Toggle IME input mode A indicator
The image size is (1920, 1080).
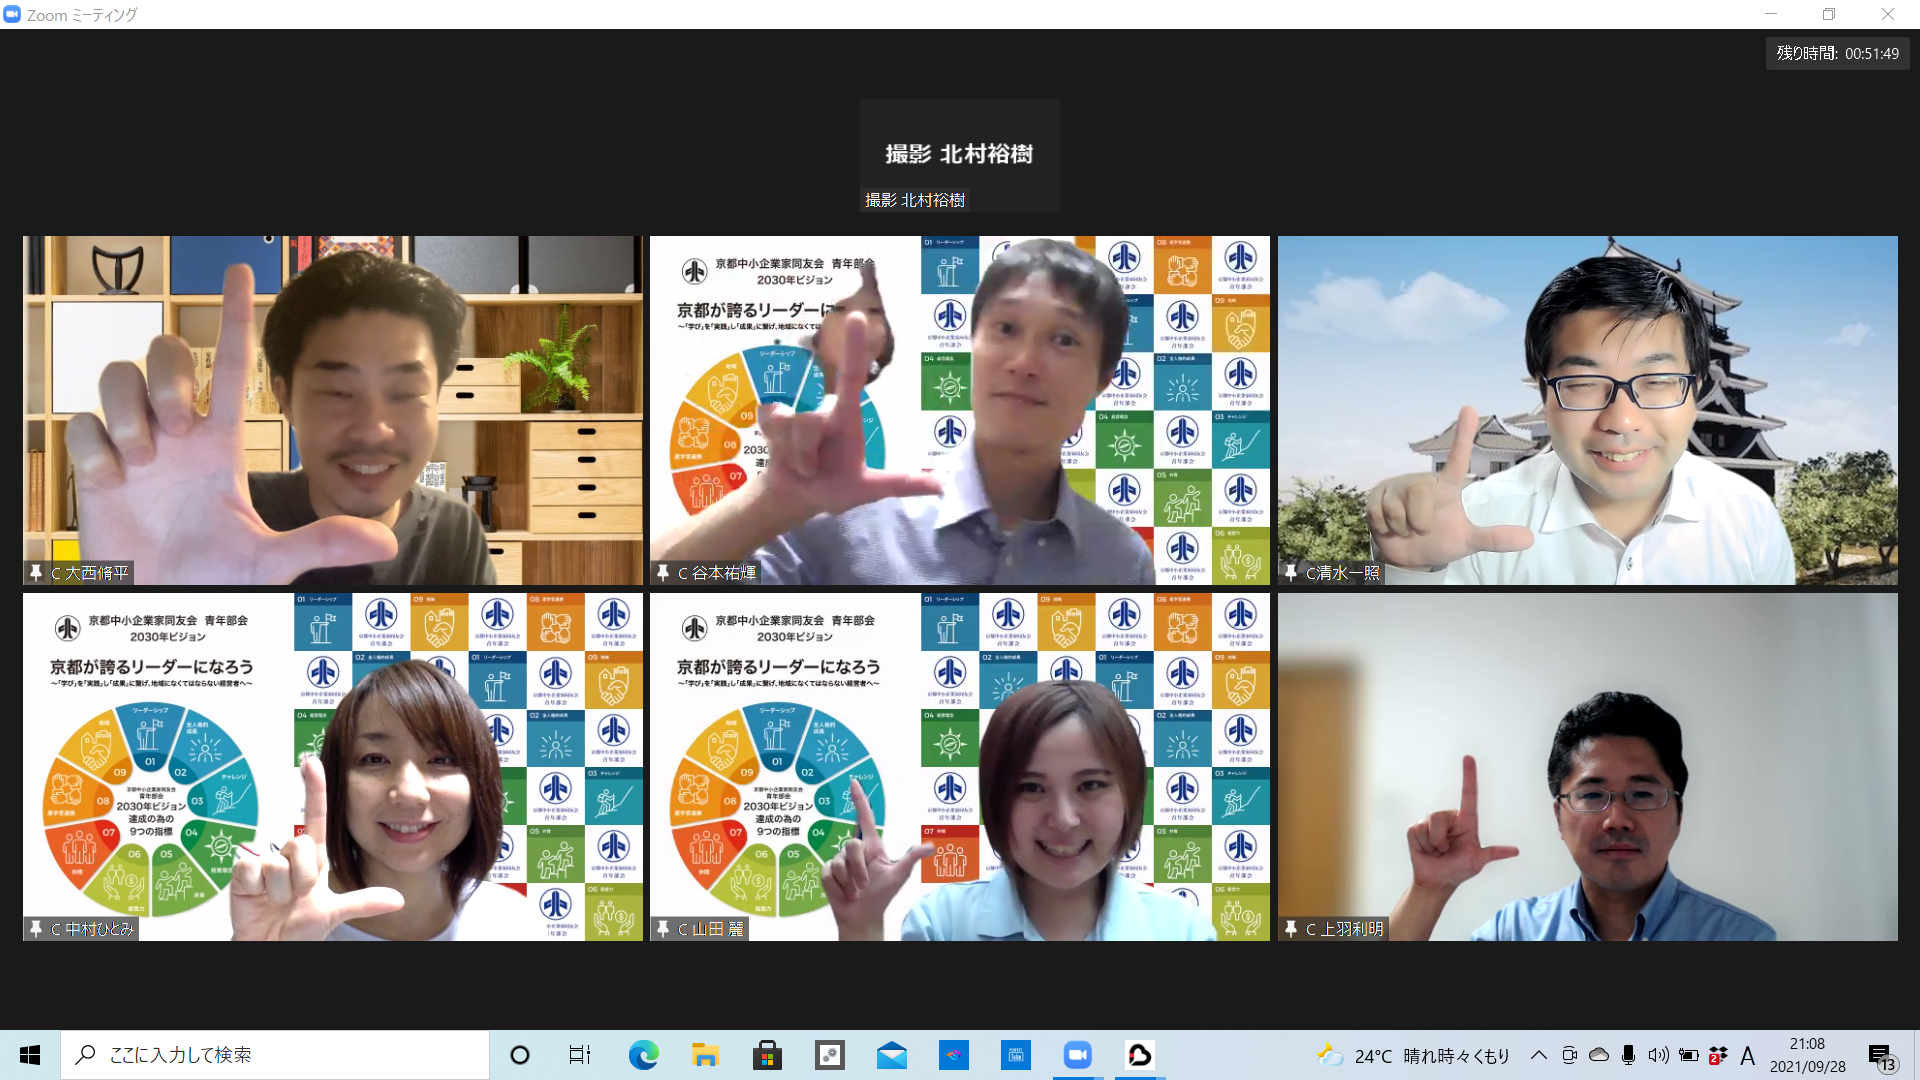1747,1055
